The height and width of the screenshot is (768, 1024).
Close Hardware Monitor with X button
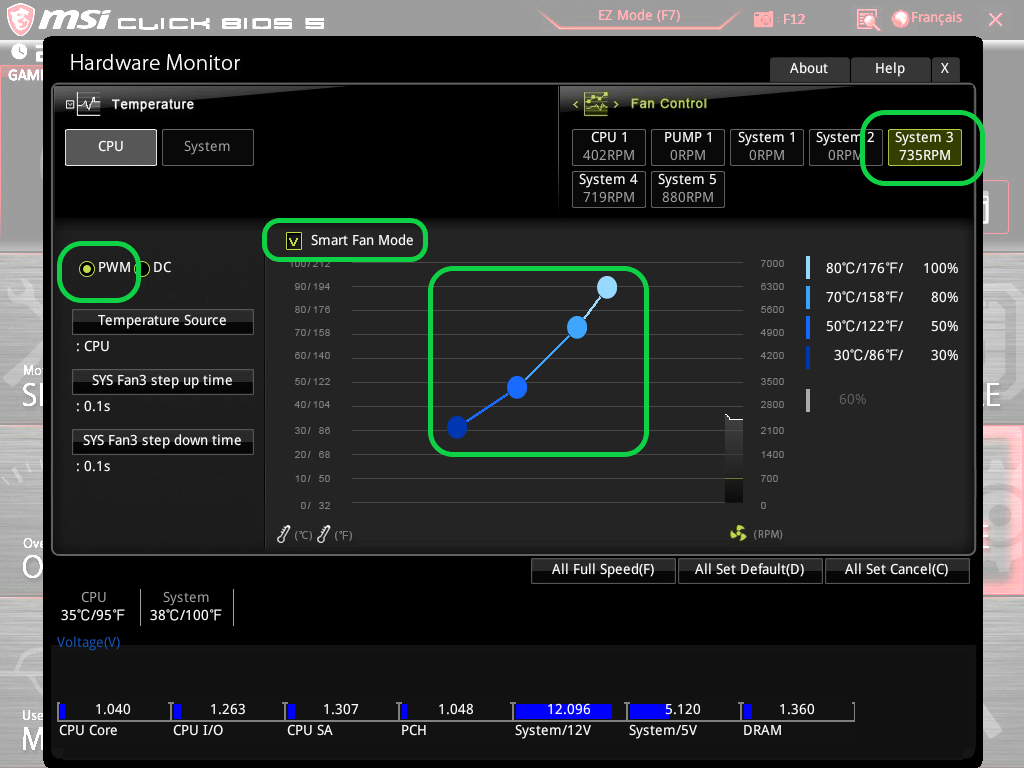[x=944, y=69]
